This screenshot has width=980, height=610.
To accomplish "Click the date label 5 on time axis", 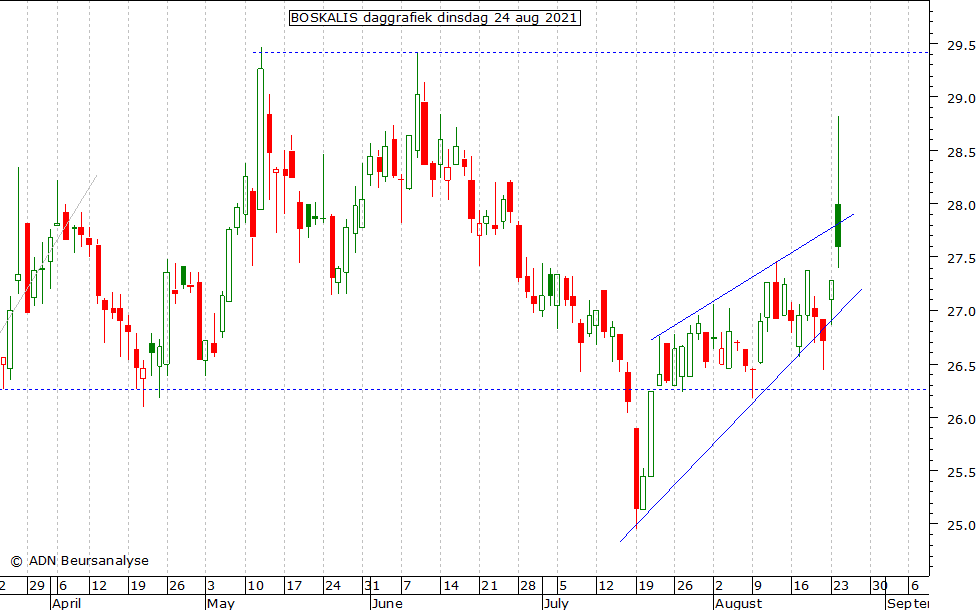I will point(563,586).
